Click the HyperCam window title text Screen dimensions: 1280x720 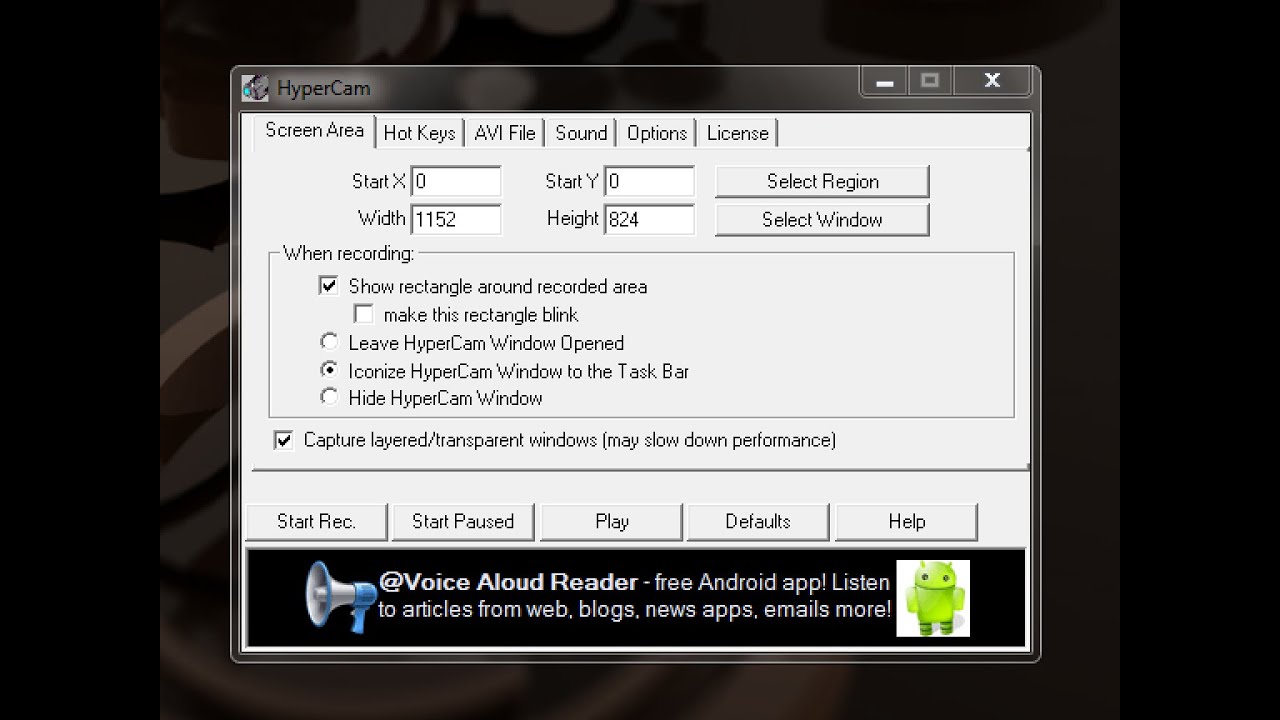click(x=323, y=88)
